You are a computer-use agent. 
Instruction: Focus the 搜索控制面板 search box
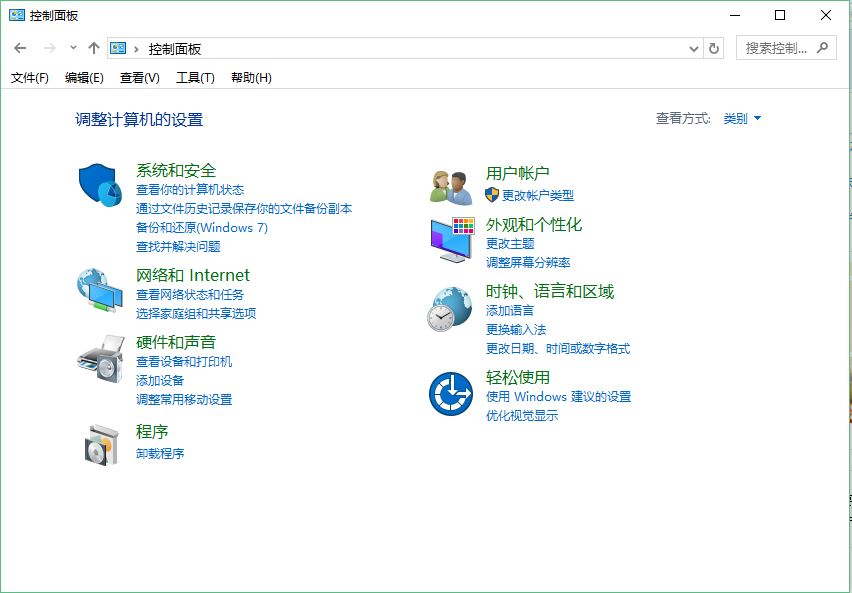[x=786, y=48]
